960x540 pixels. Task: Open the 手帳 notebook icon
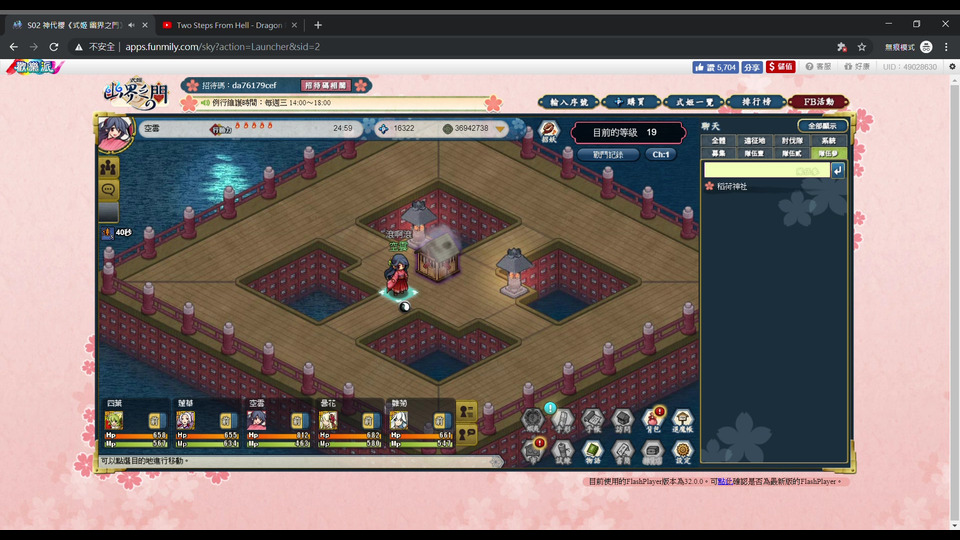click(x=593, y=420)
